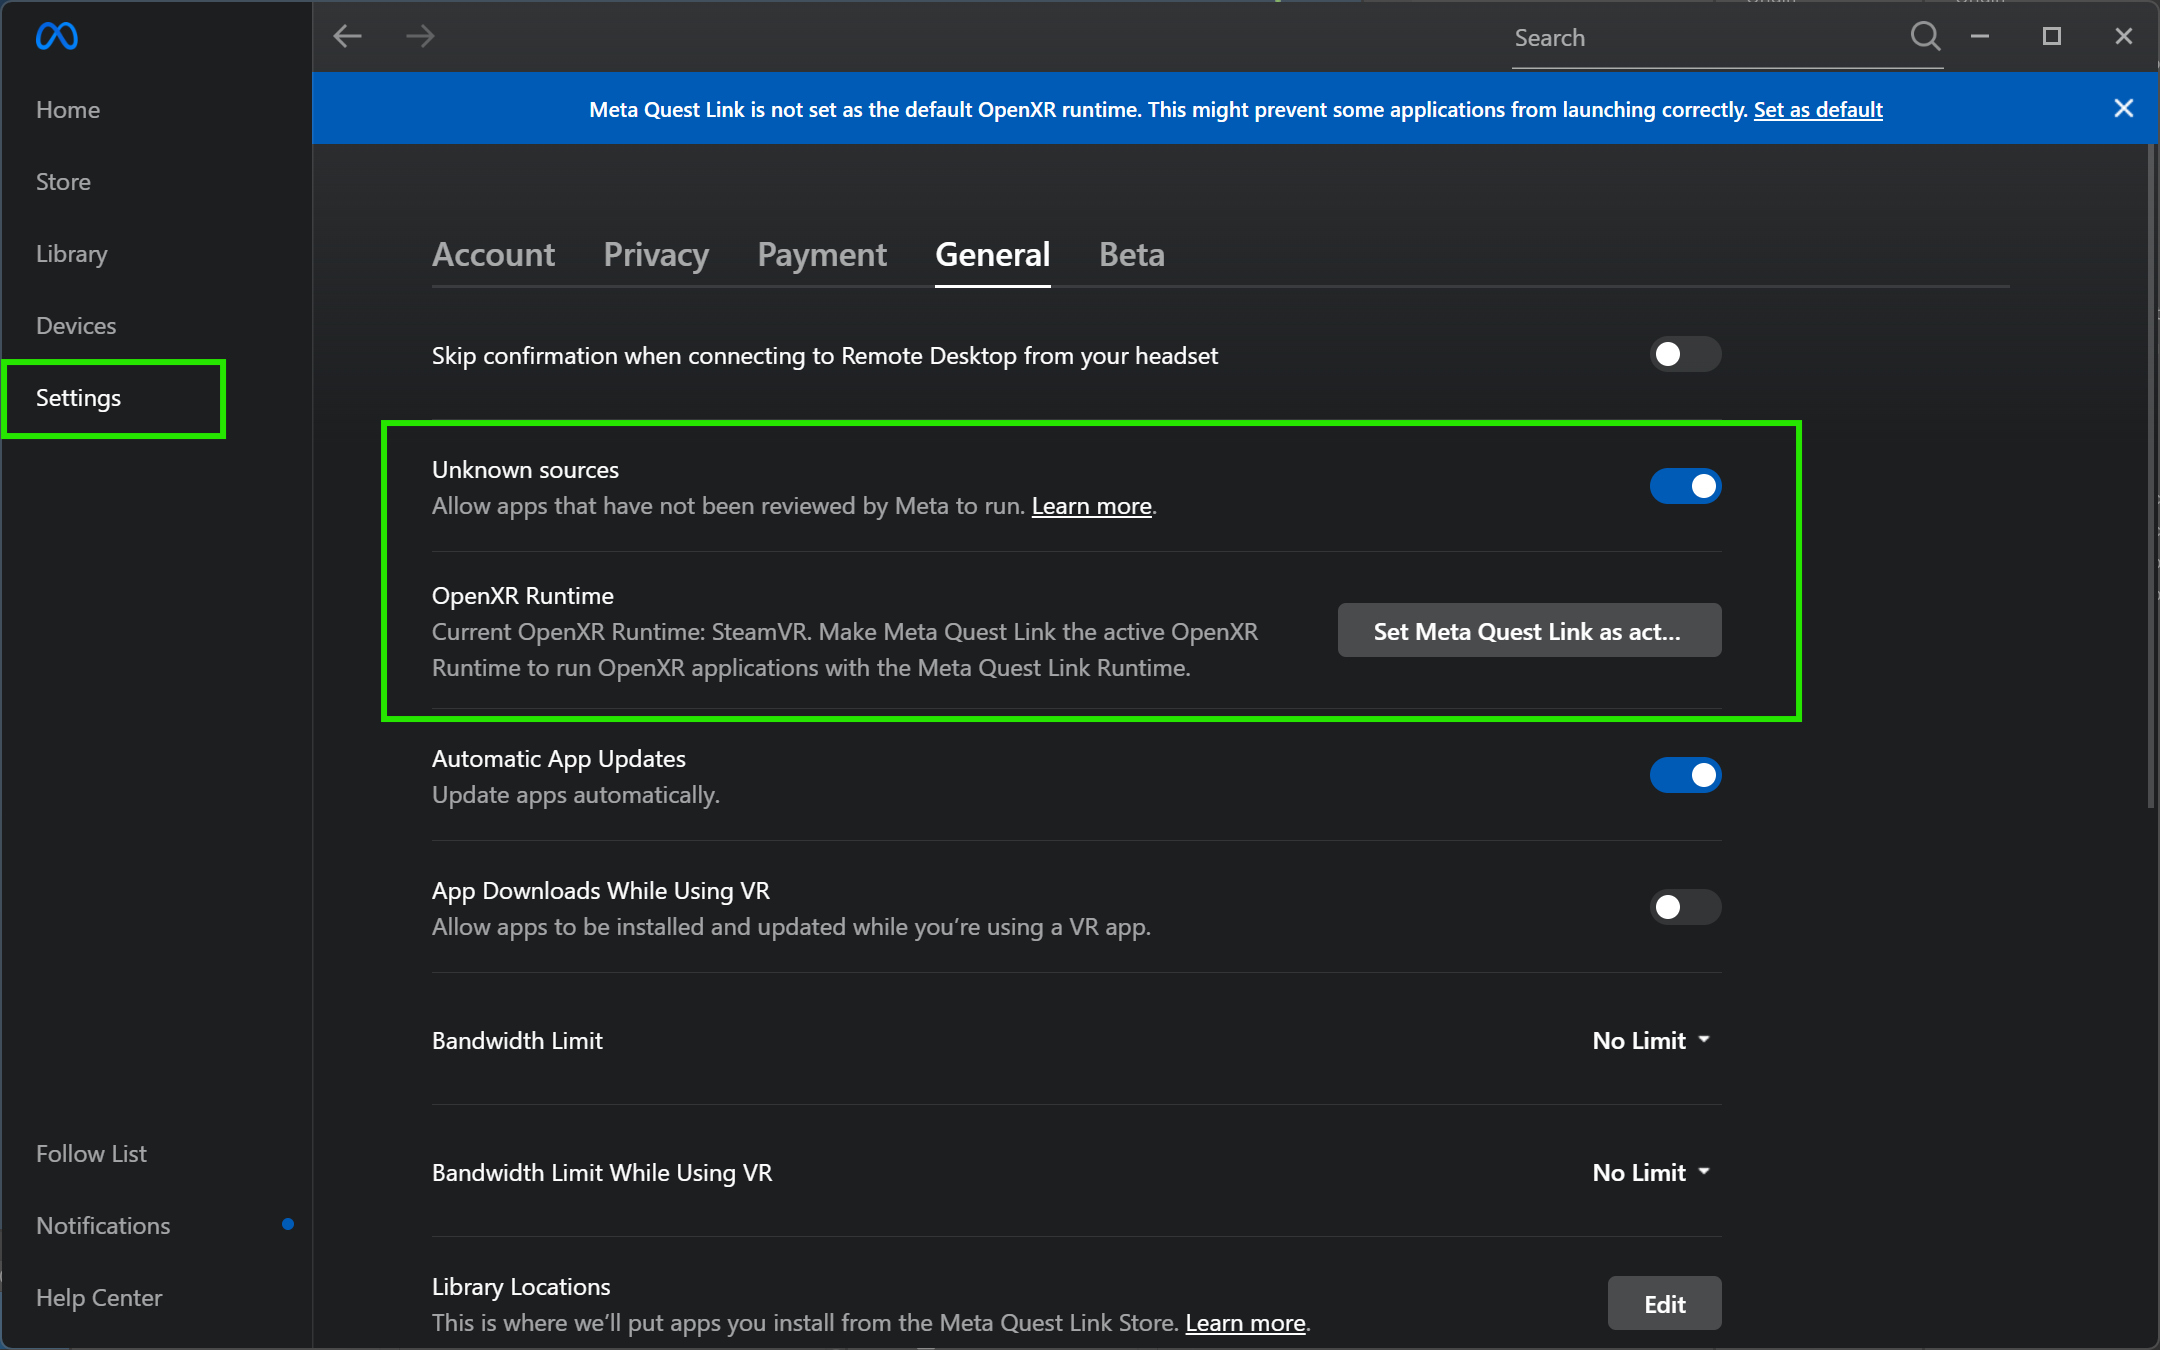Close the Meta Quest Link window

click(2124, 37)
